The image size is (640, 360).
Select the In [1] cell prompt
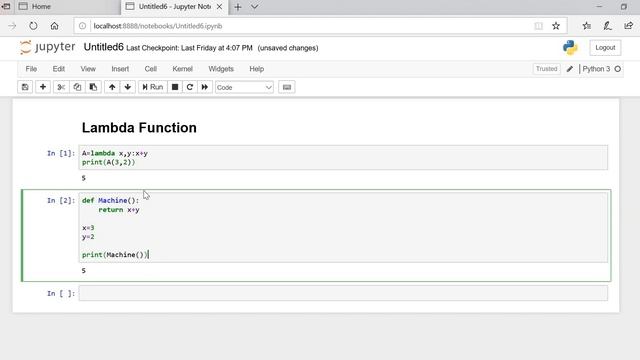61,153
